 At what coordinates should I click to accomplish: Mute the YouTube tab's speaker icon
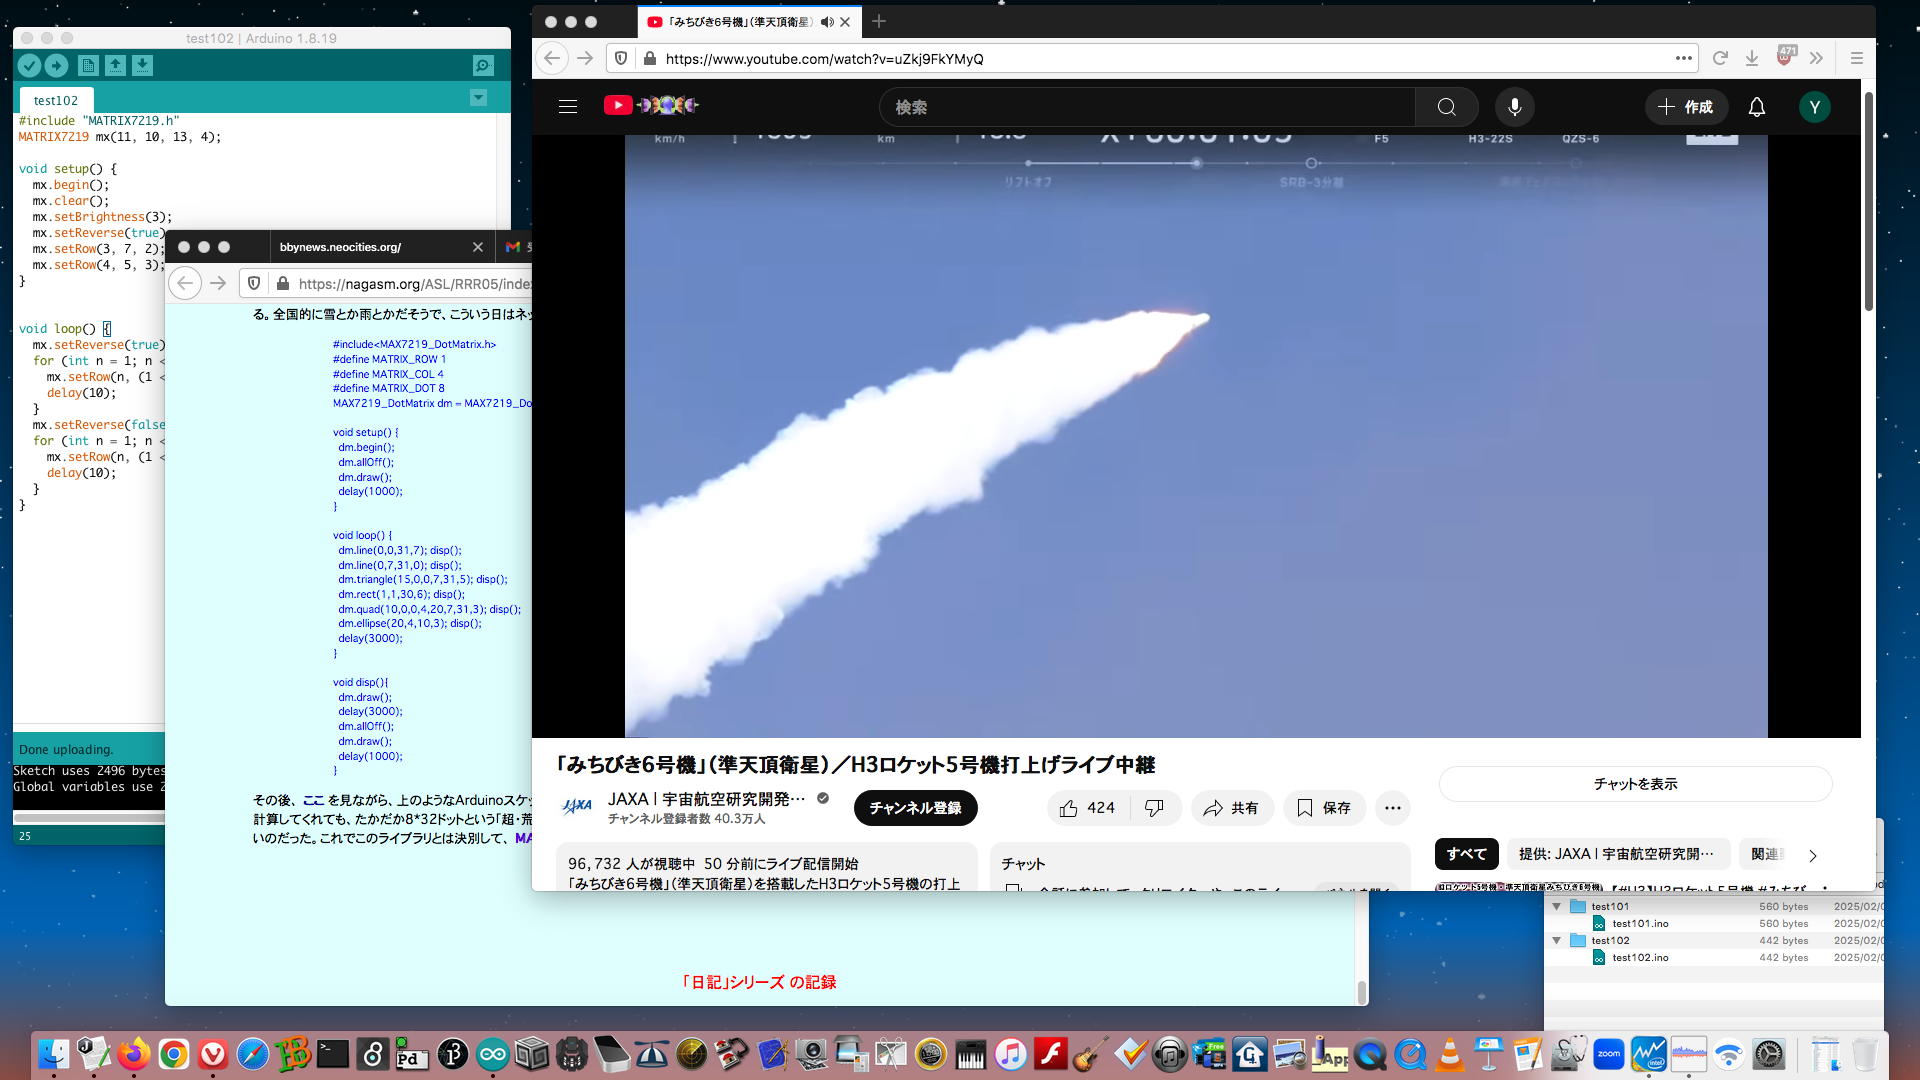point(826,22)
